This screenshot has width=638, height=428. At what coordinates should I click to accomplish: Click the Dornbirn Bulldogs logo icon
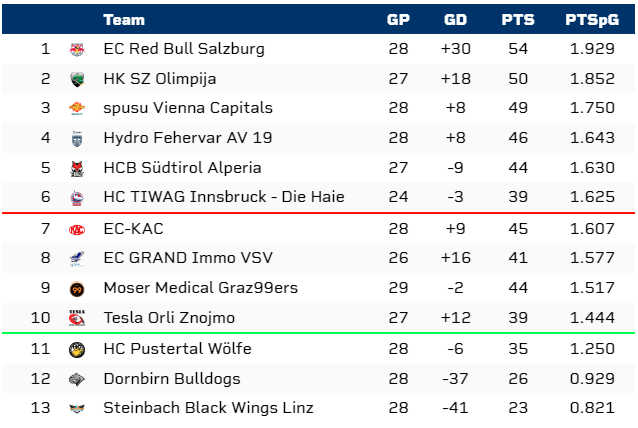coord(77,379)
